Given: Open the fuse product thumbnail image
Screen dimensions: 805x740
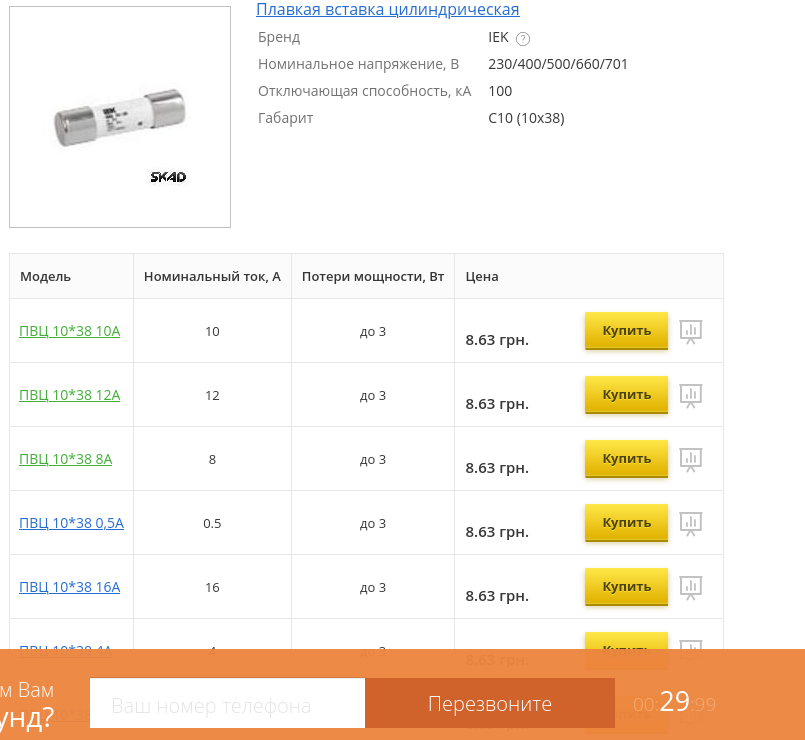Looking at the screenshot, I should [x=120, y=117].
